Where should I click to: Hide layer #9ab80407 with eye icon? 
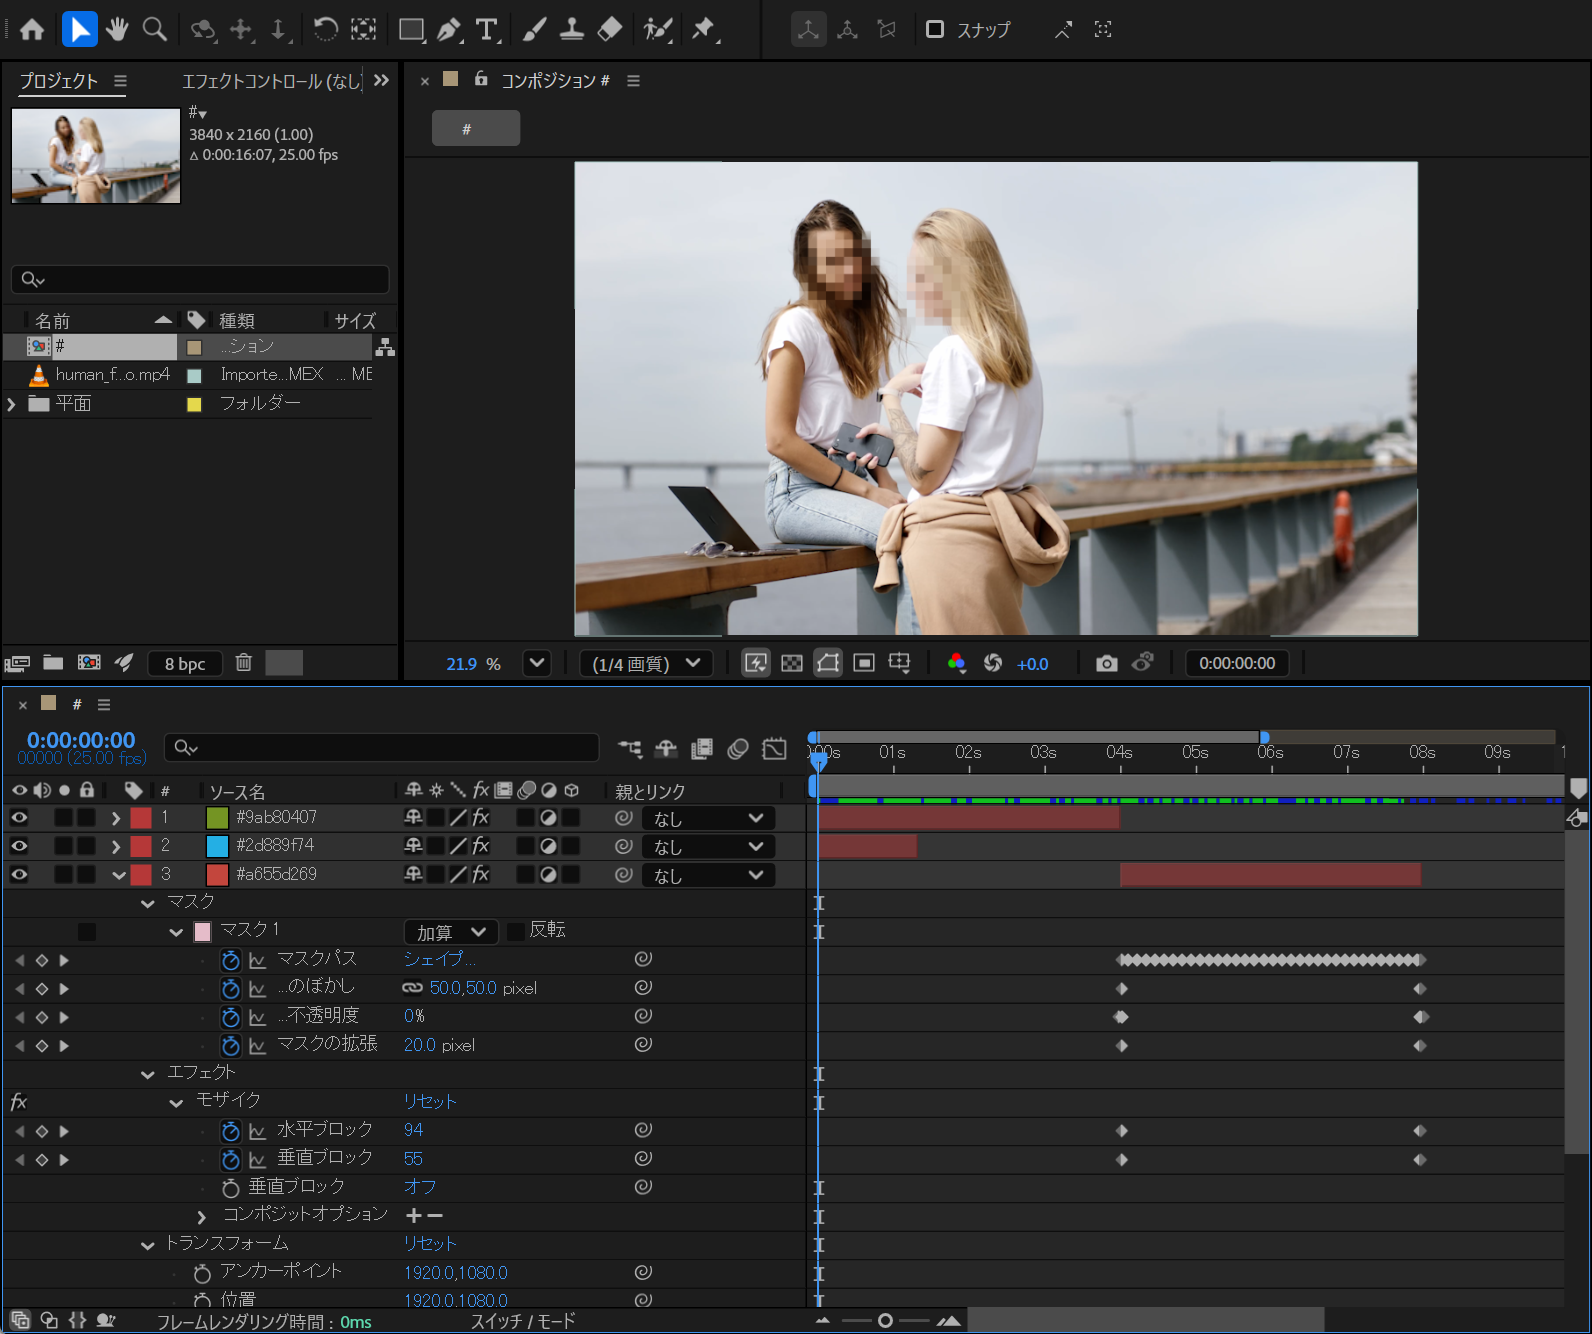19,818
